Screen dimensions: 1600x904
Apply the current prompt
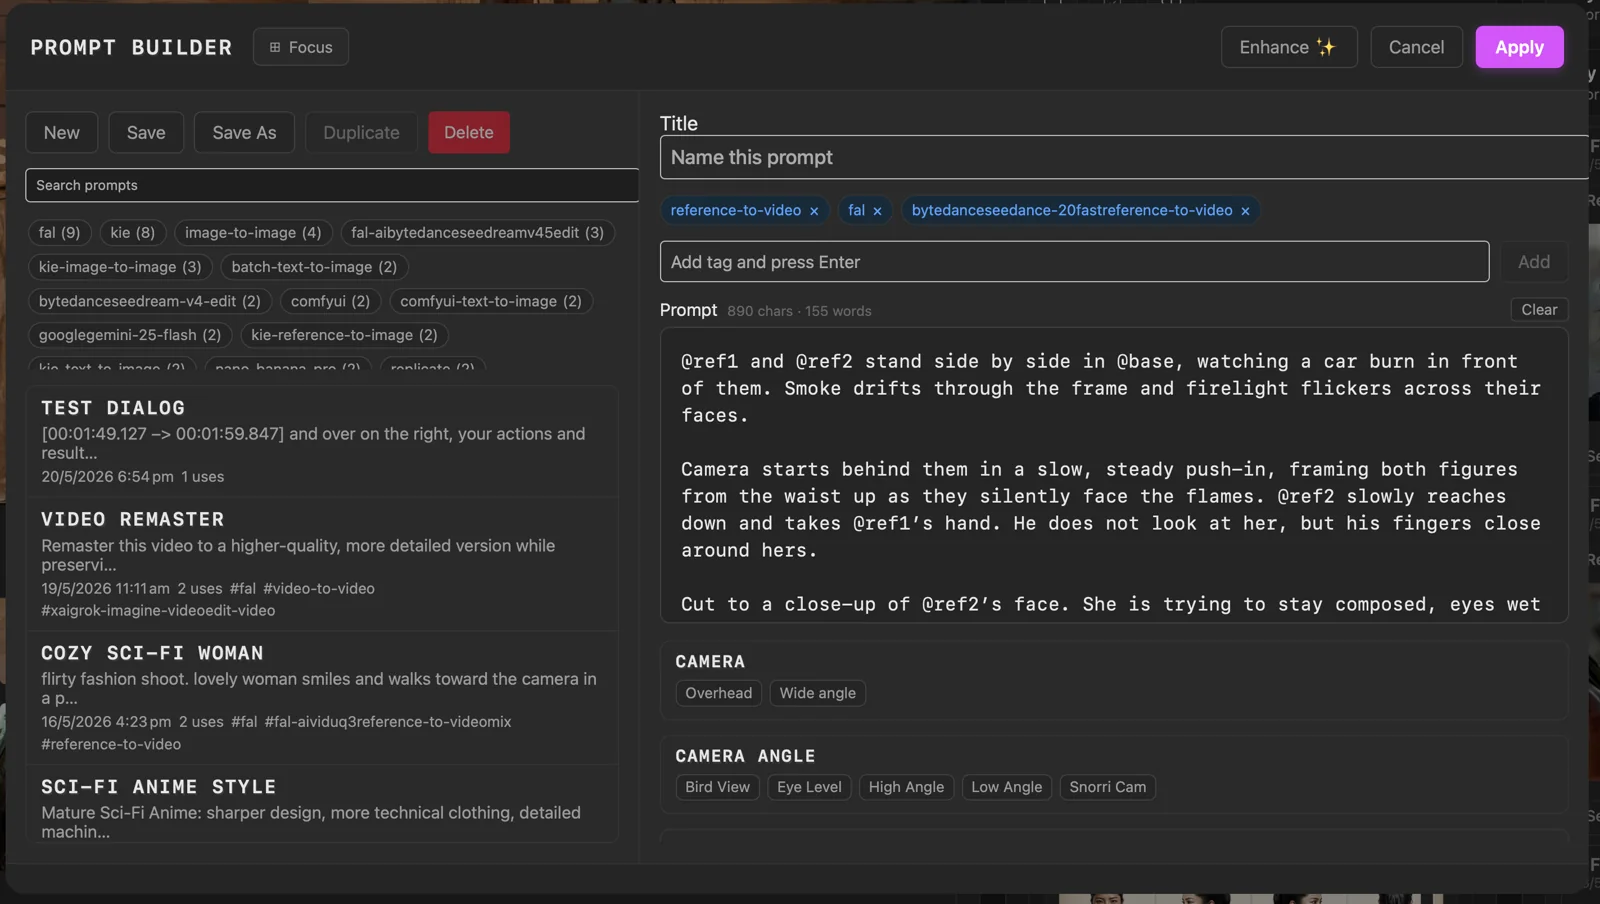click(1519, 47)
